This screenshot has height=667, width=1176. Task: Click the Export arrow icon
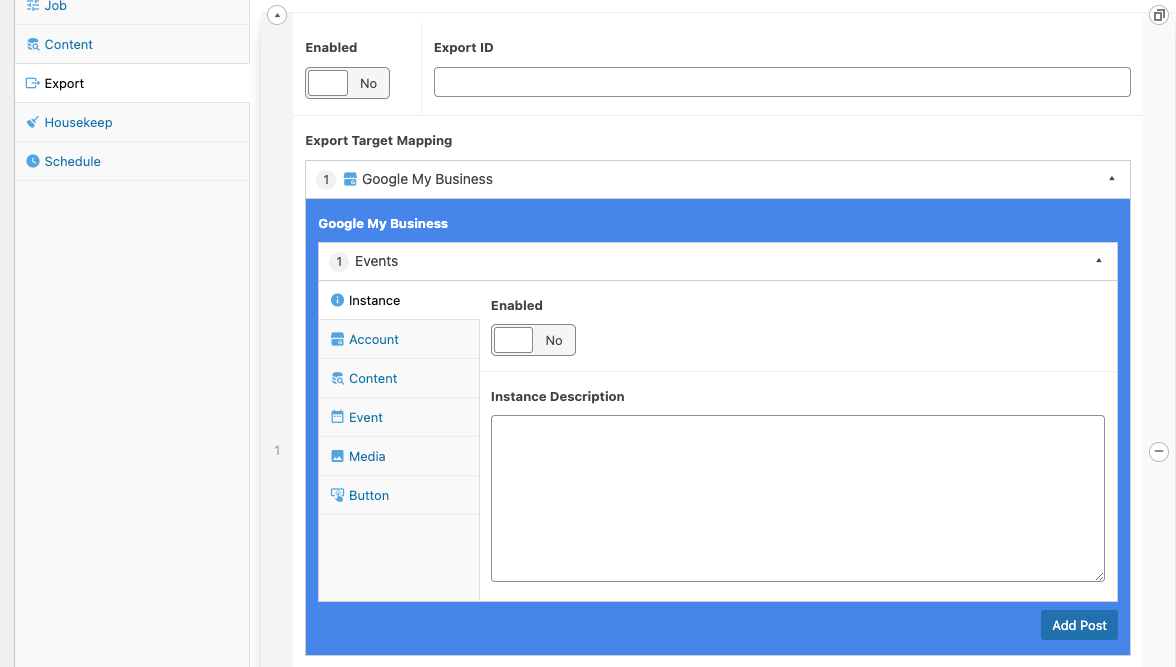click(33, 83)
